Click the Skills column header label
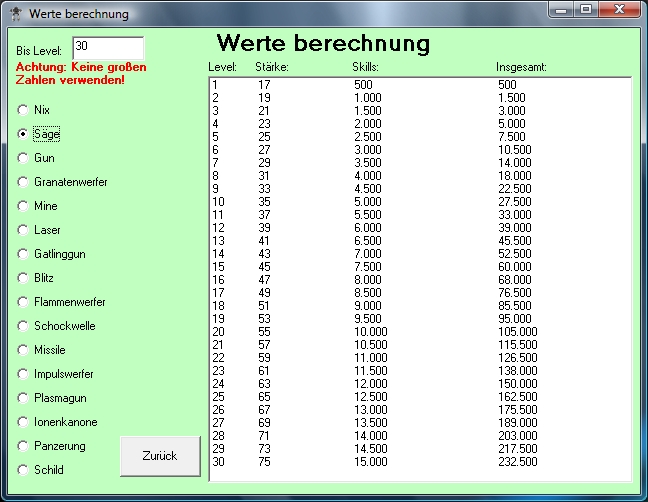 [x=365, y=67]
